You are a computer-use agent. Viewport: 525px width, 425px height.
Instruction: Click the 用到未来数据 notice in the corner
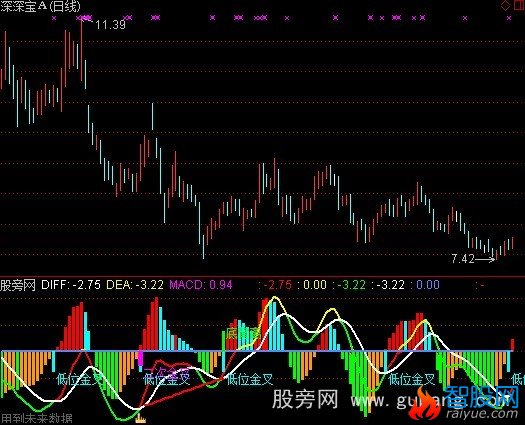click(36, 419)
